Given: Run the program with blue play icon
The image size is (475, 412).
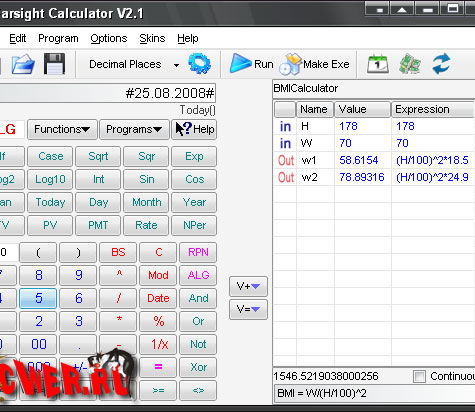Looking at the screenshot, I should (x=240, y=63).
